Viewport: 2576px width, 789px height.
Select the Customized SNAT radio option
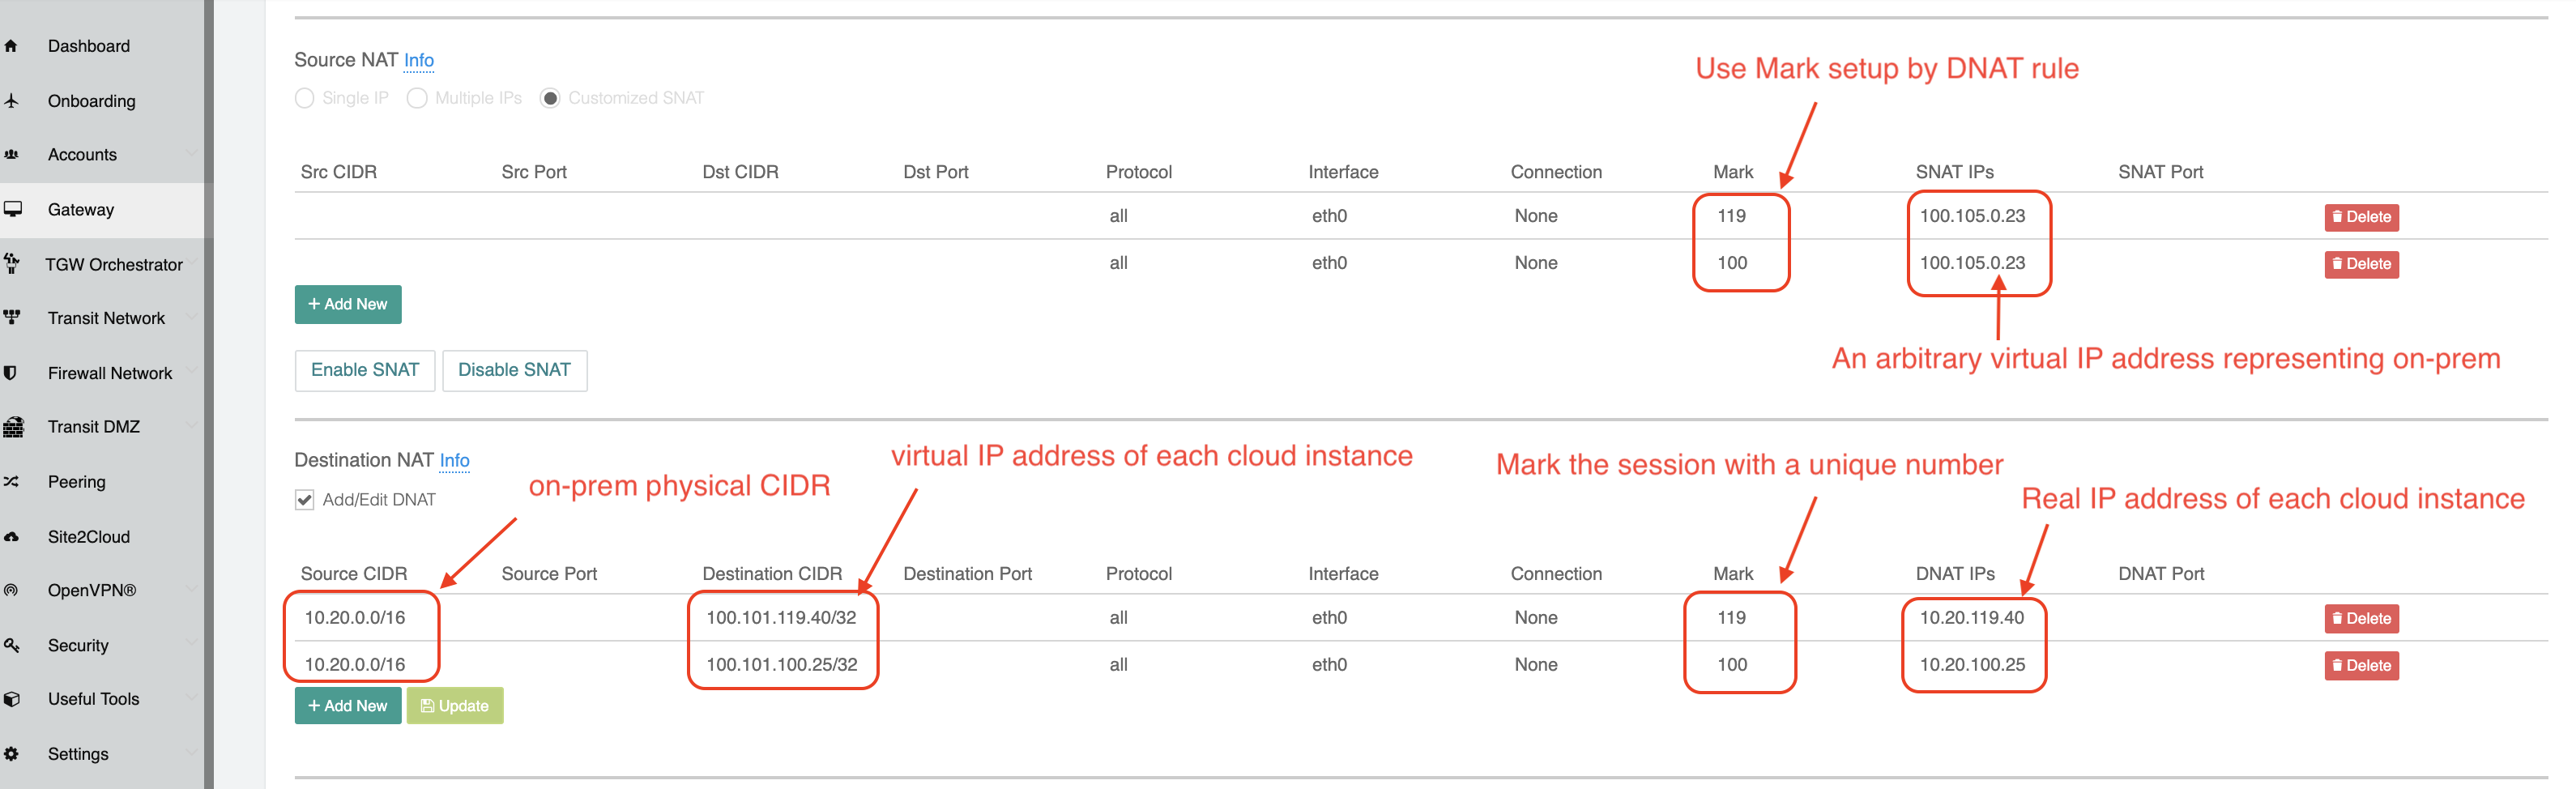(550, 98)
